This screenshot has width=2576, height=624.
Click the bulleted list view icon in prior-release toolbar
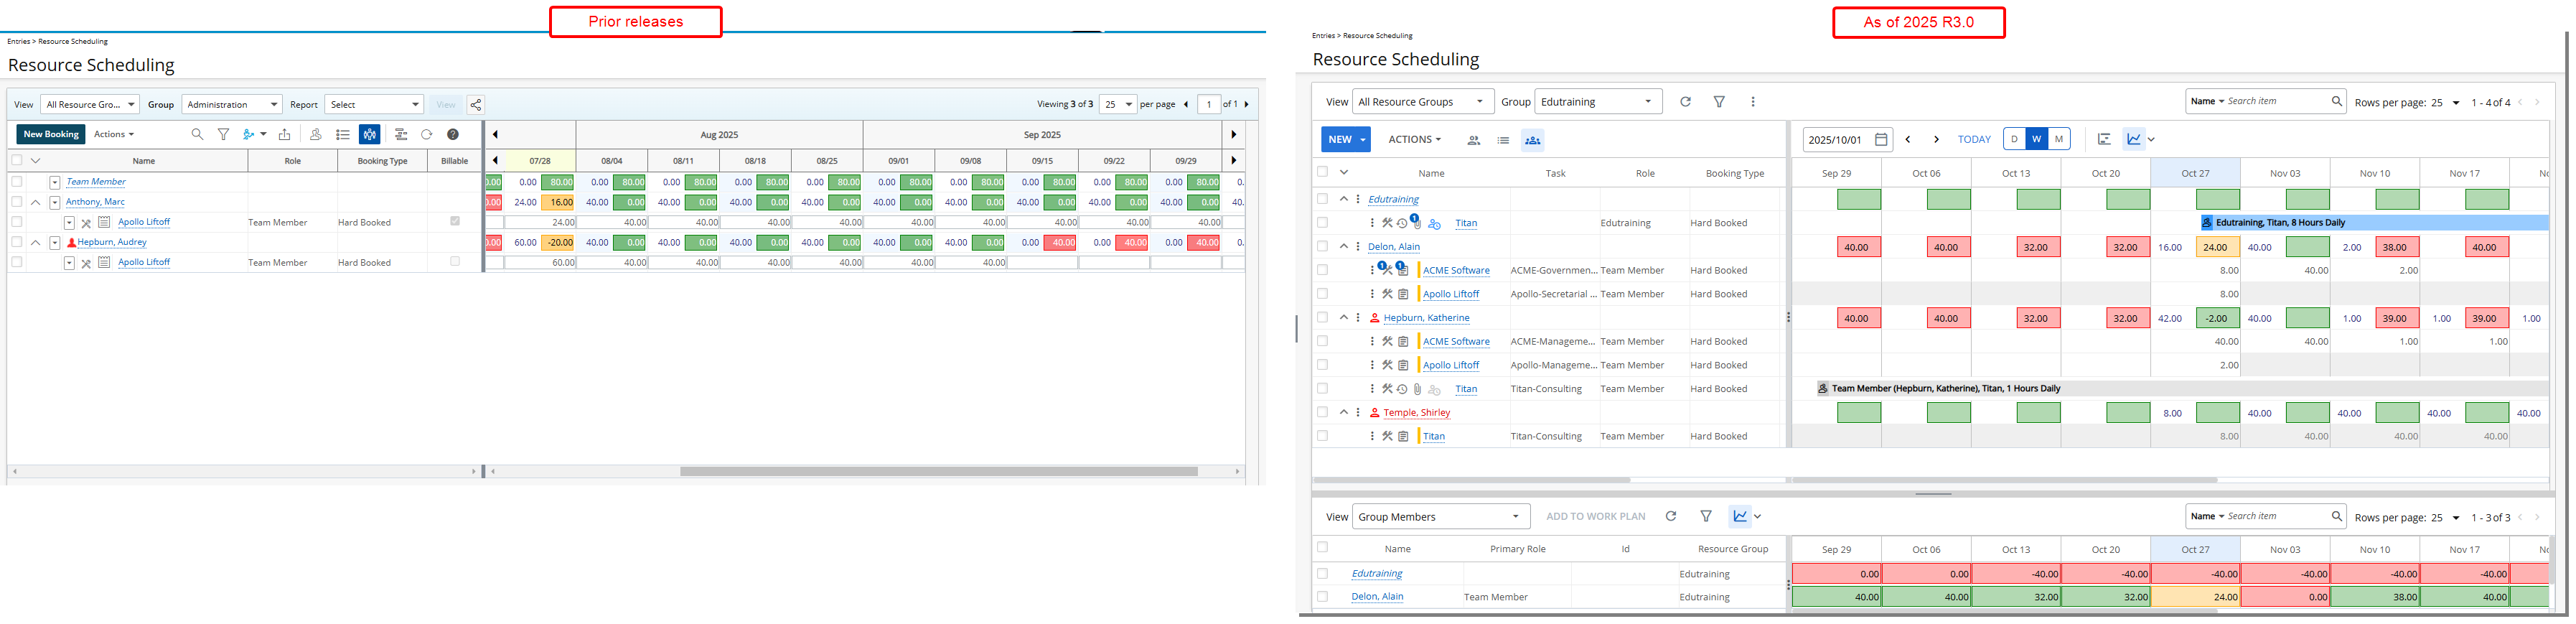[343, 134]
